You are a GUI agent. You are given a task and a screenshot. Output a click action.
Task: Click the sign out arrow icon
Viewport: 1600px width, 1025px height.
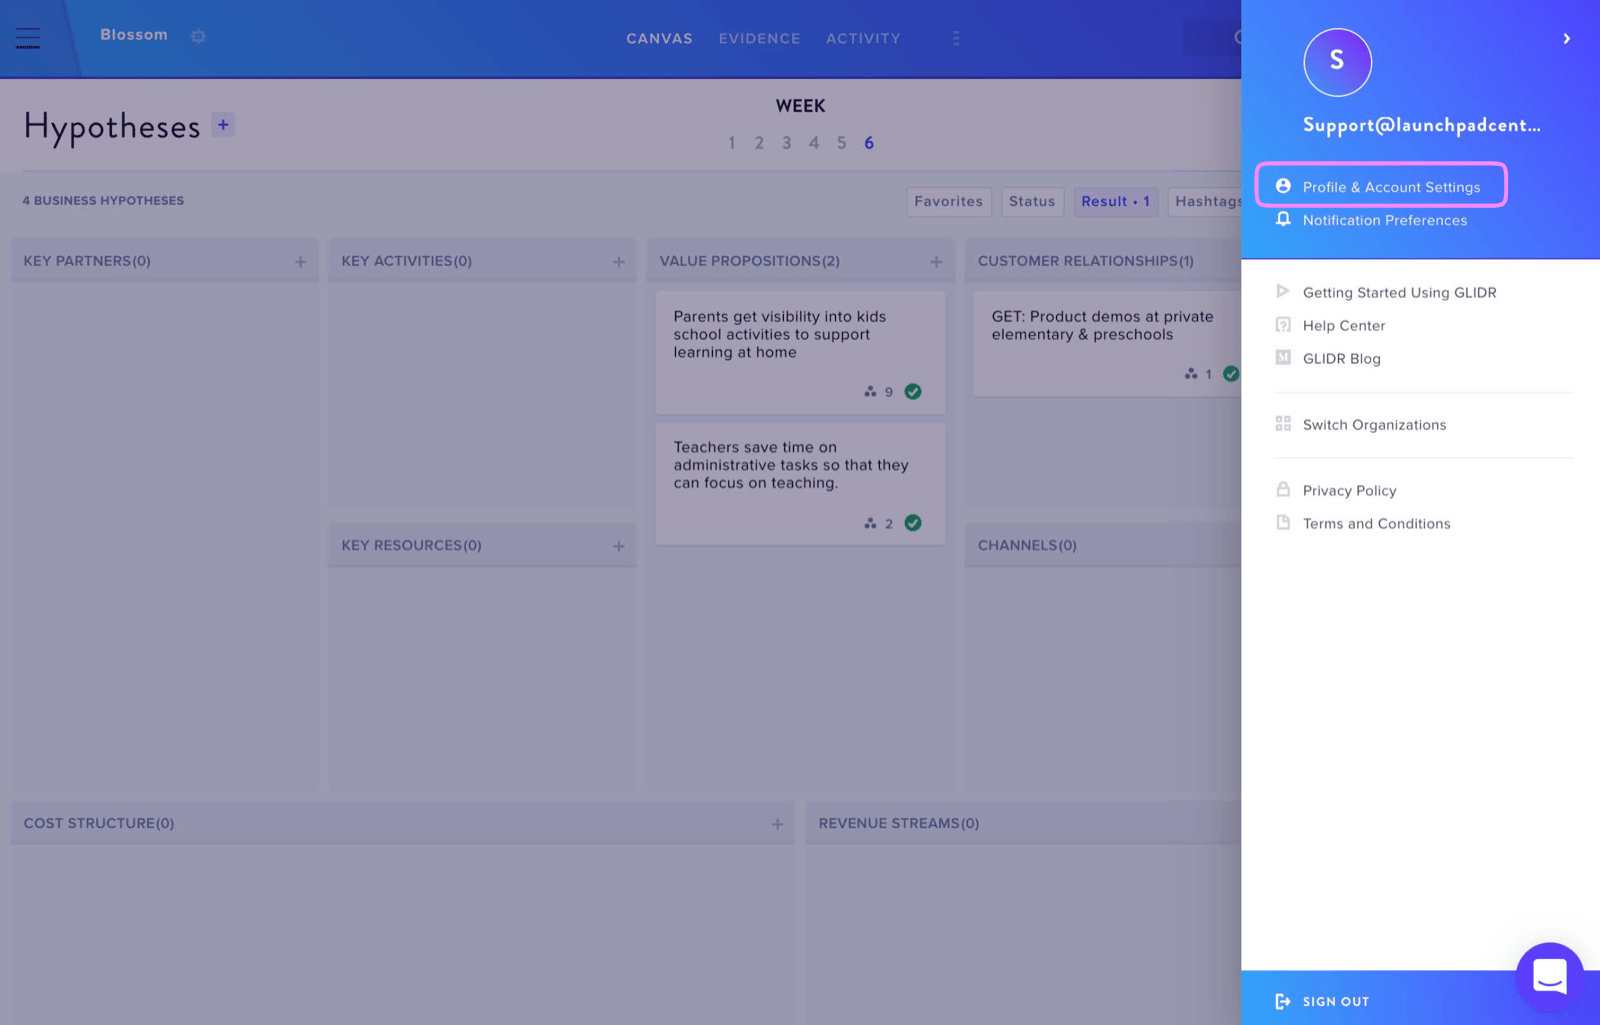click(1283, 1001)
